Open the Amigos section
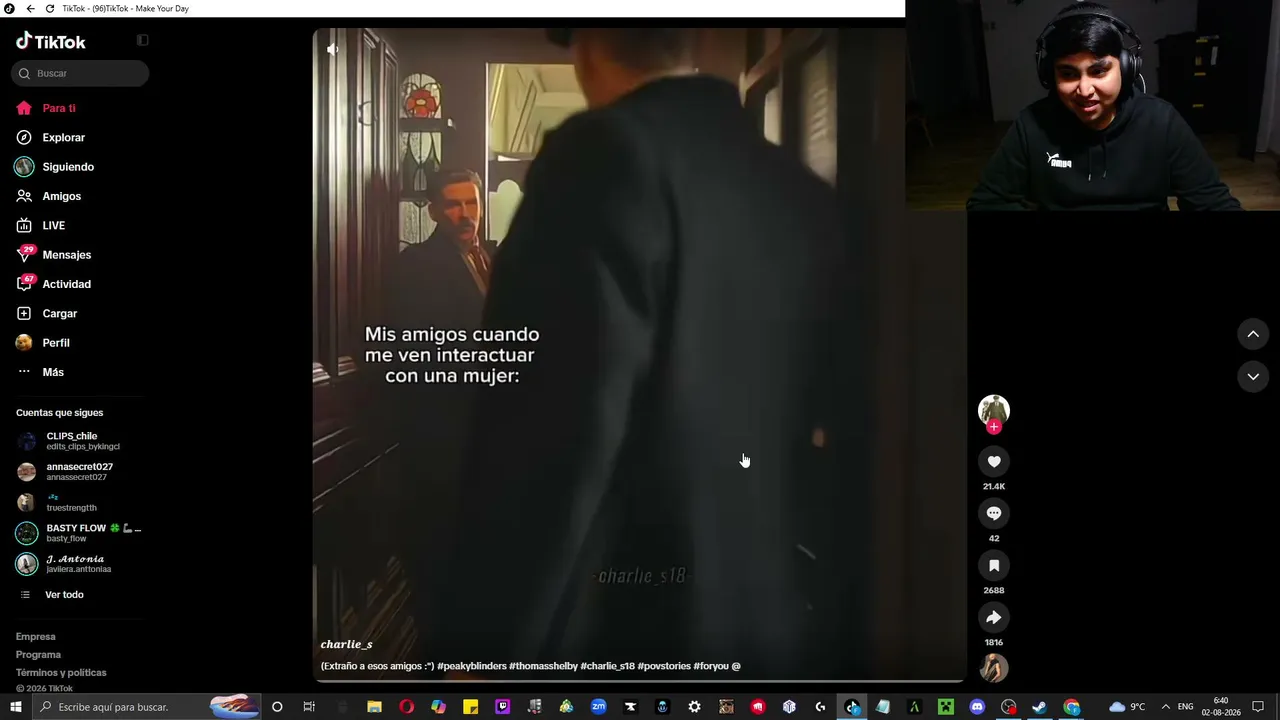1280x720 pixels. click(x=48, y=196)
